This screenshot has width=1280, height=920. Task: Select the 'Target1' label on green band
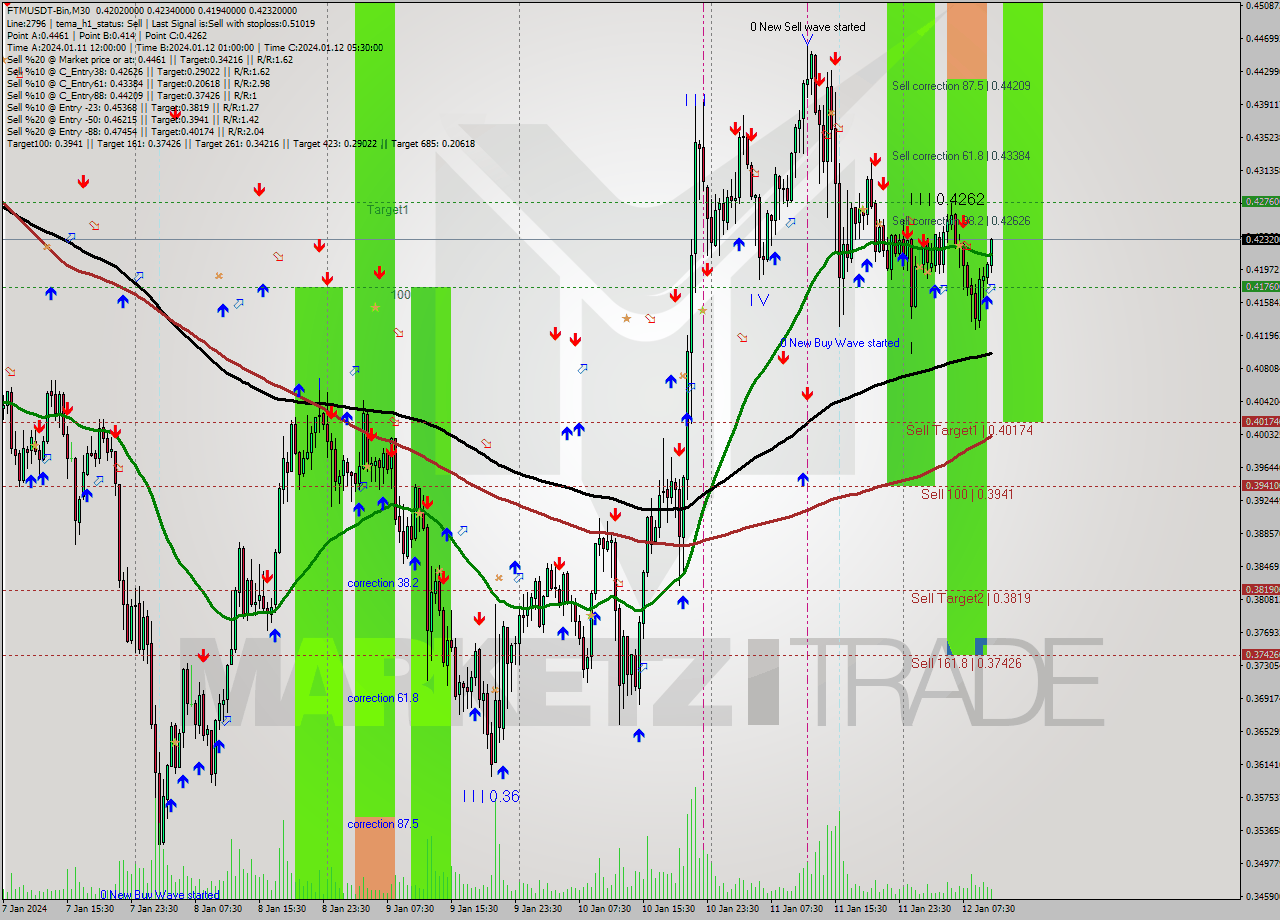[x=387, y=210]
